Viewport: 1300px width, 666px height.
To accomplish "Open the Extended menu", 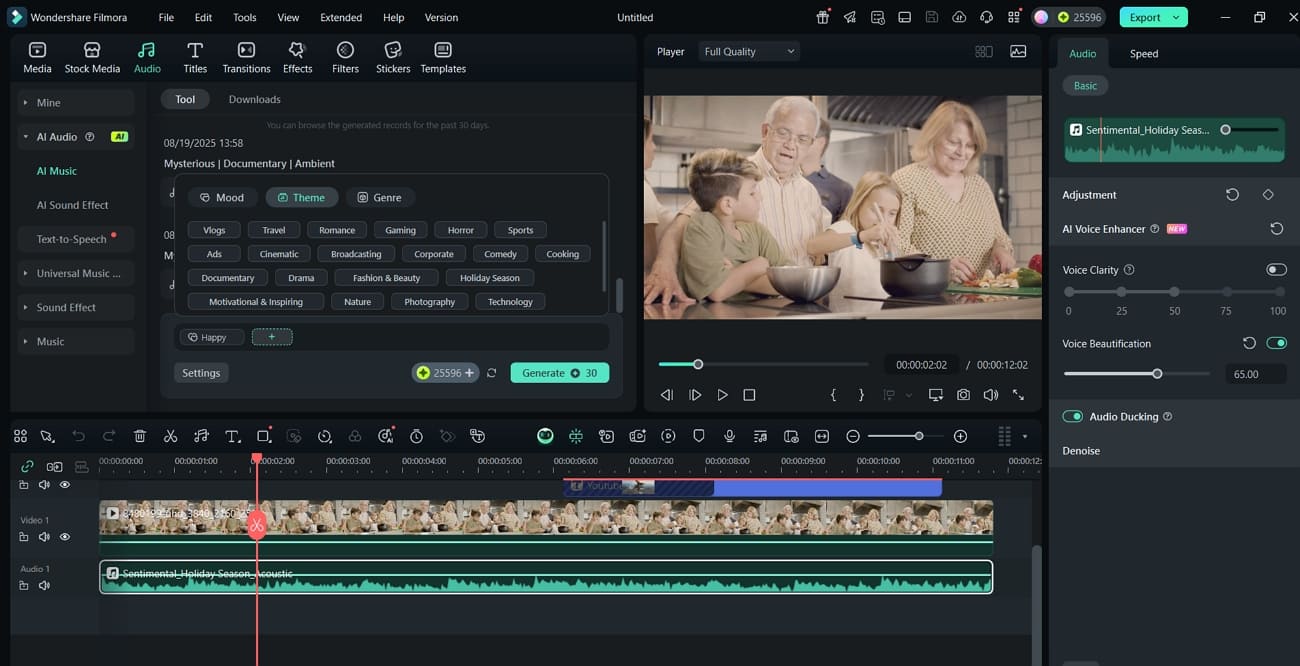I will (341, 17).
